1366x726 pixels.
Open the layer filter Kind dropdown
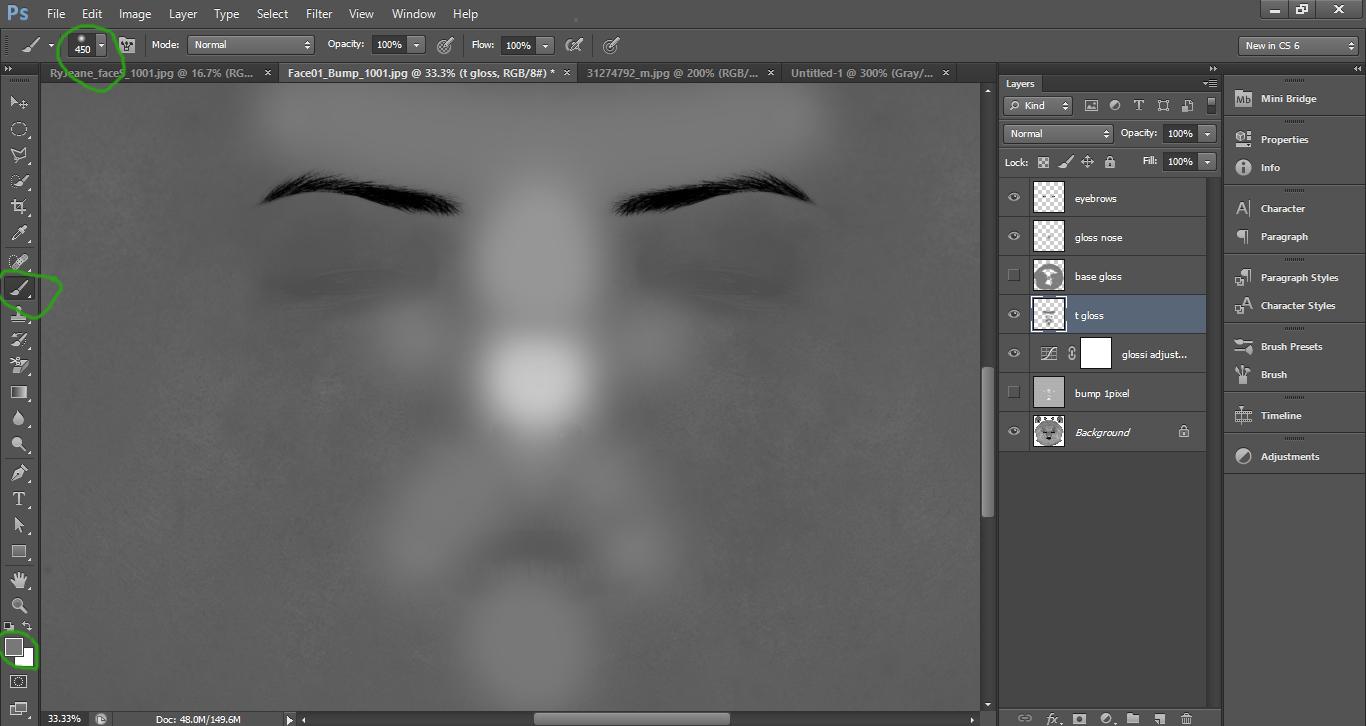pos(1038,105)
